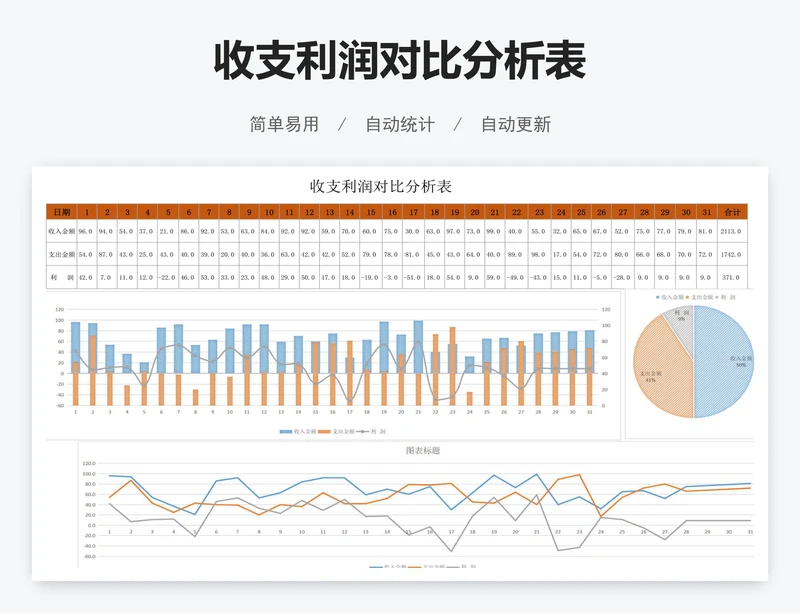Click 收入金额 entry in pie chart legend
The image size is (800, 613).
pos(670,297)
